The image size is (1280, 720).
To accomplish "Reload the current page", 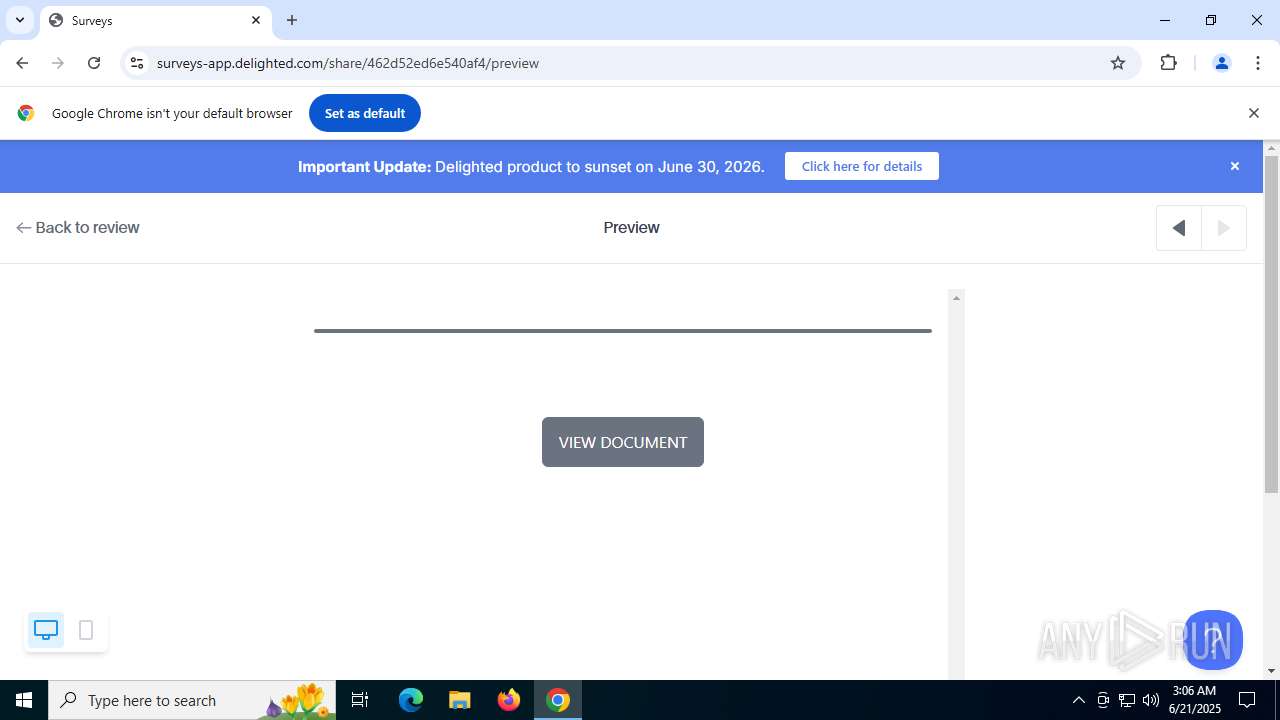I will (94, 63).
